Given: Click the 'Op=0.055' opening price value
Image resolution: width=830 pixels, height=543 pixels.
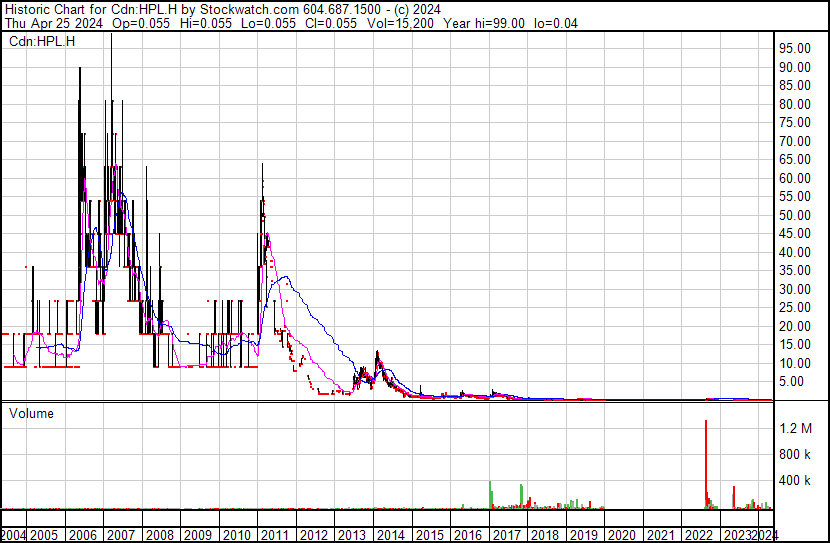Looking at the screenshot, I should coord(141,23).
